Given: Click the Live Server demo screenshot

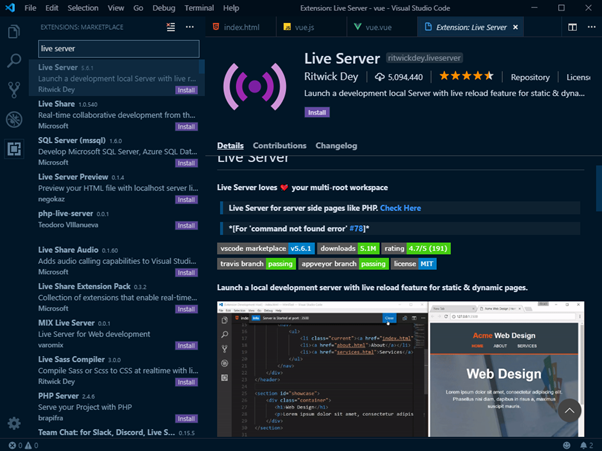Looking at the screenshot, I should (400, 369).
